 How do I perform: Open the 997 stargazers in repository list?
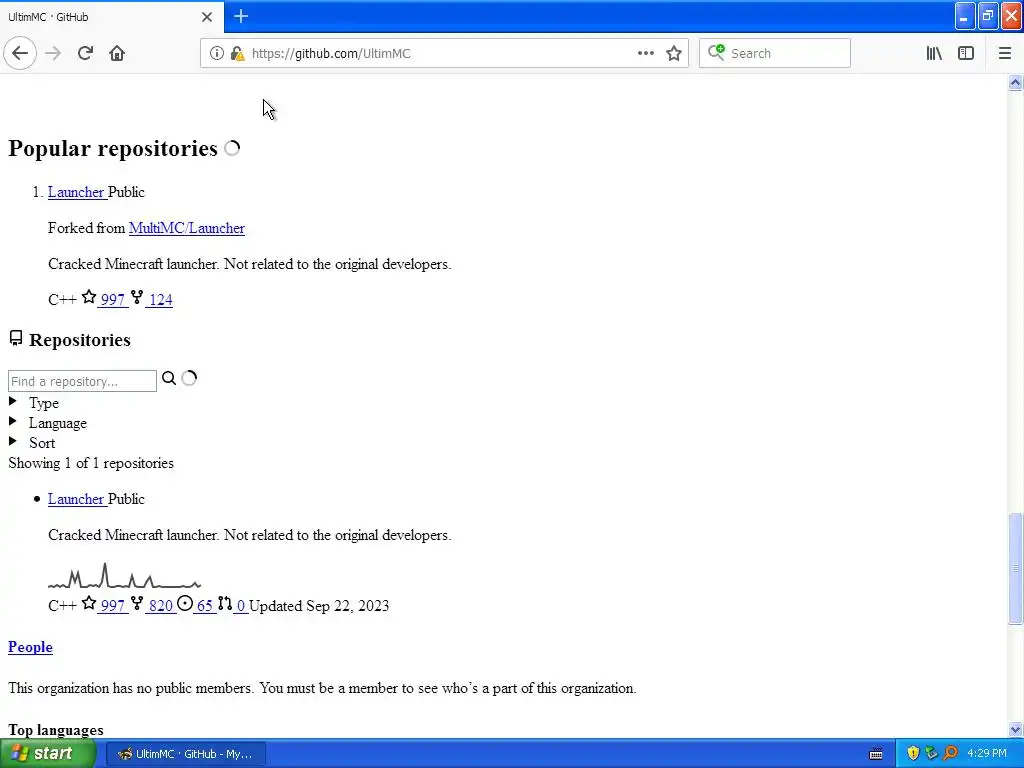(112, 605)
